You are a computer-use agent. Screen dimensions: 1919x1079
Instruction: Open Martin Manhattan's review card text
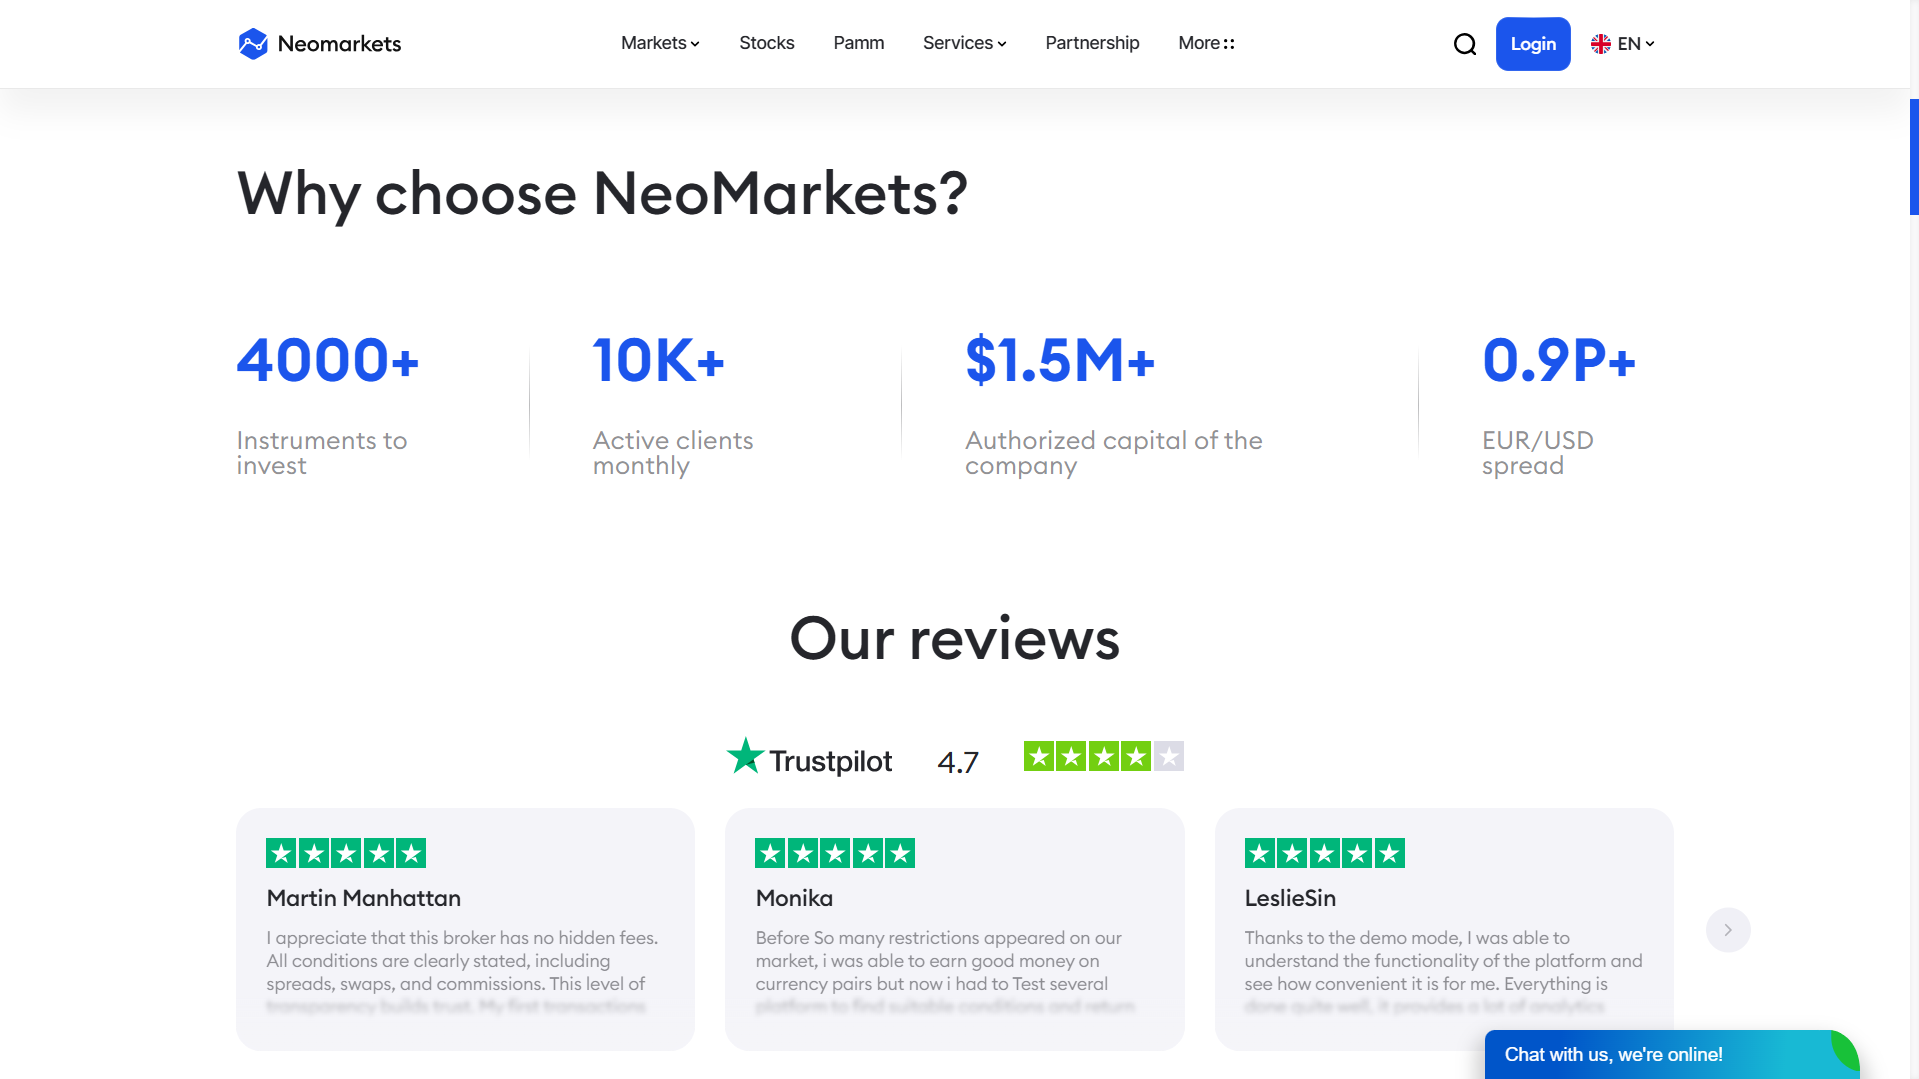click(x=462, y=972)
